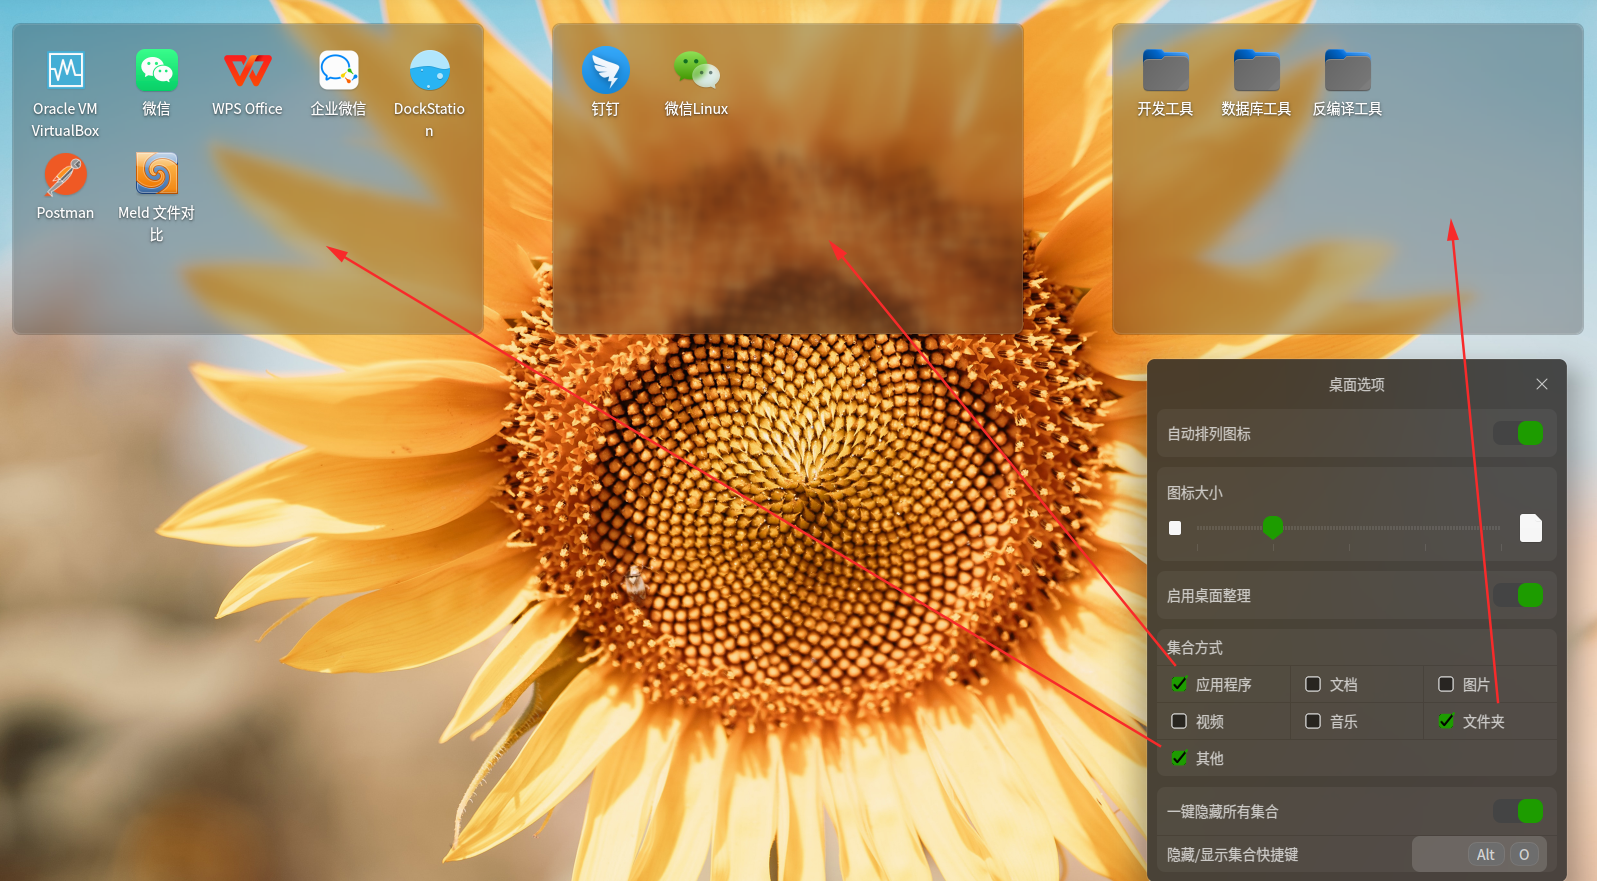The image size is (1597, 881).
Task: Uncheck the 其他 checkbox
Action: point(1179,758)
